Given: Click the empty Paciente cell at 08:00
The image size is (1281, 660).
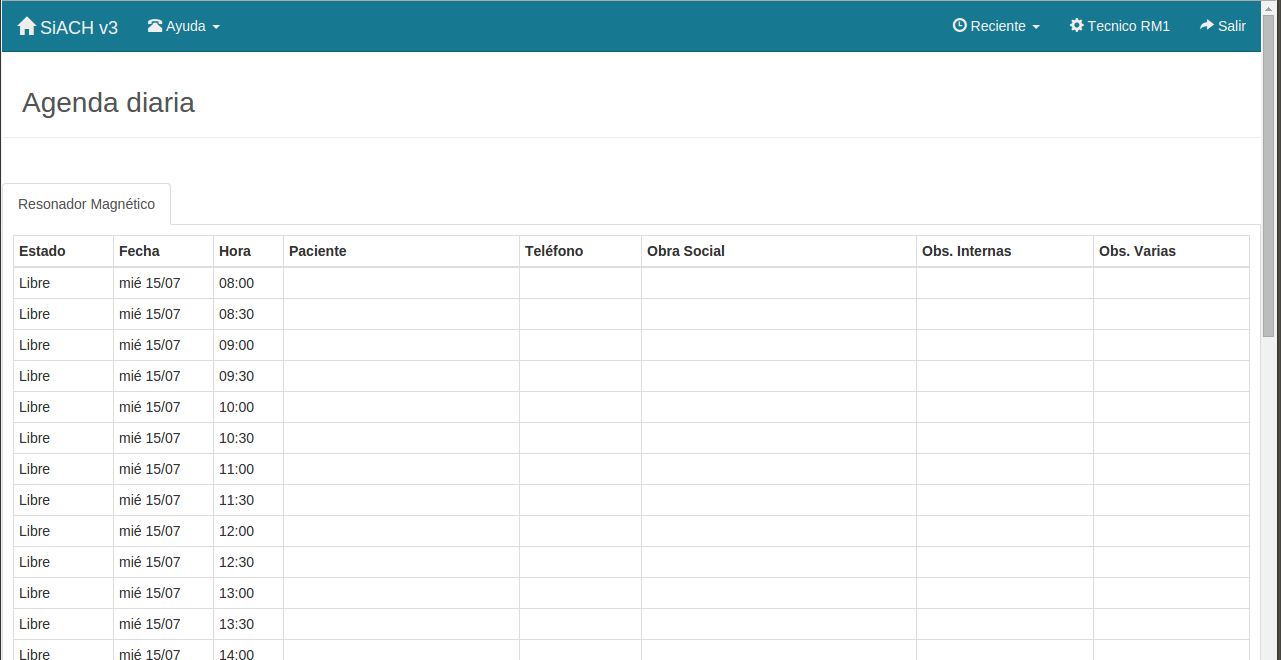Looking at the screenshot, I should coord(401,283).
